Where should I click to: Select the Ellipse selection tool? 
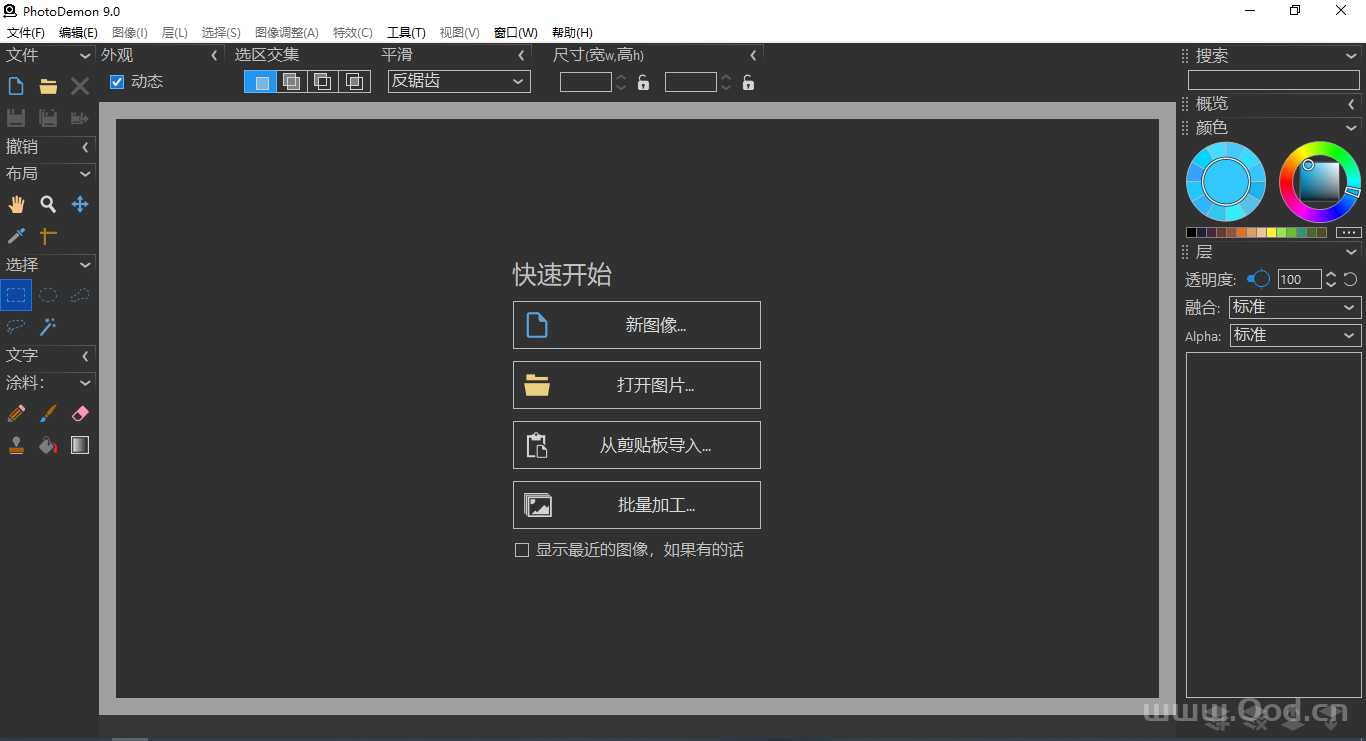pyautogui.click(x=48, y=295)
